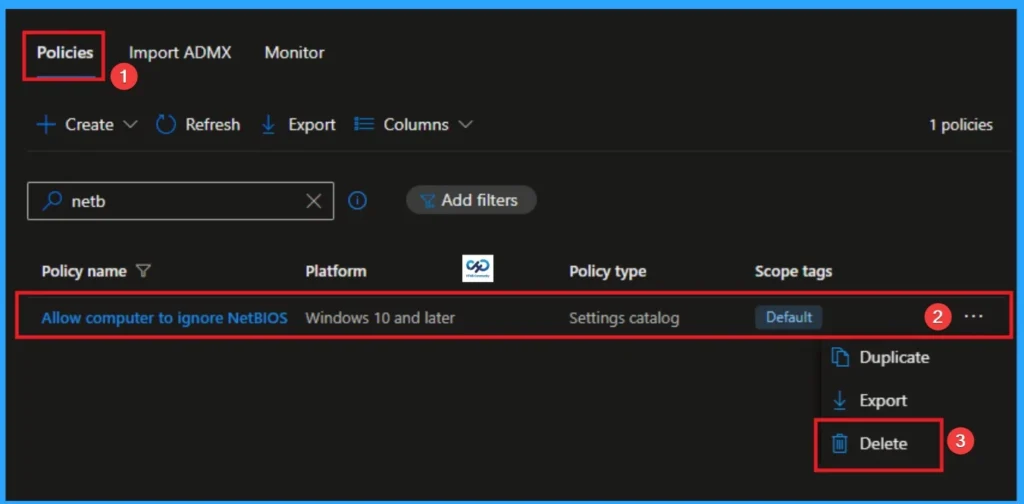Click the Refresh button label
Screen dimensions: 1024x504
pyautogui.click(x=212, y=125)
